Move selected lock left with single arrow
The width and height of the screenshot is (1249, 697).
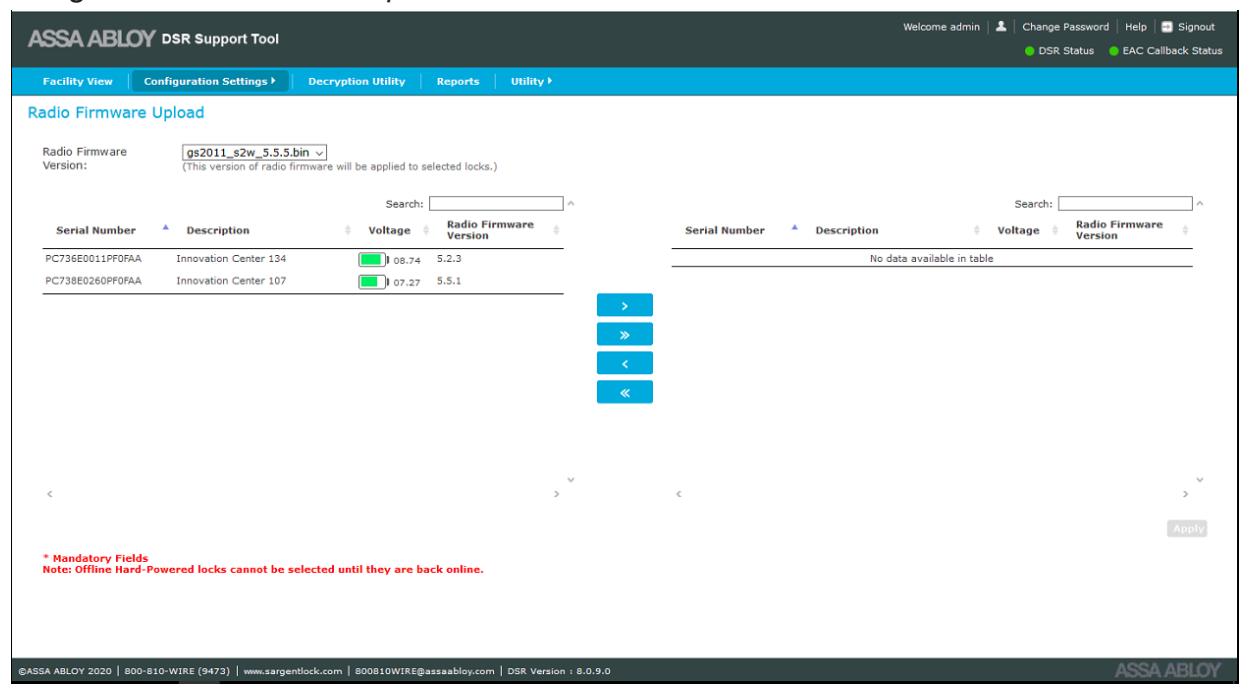click(x=624, y=362)
